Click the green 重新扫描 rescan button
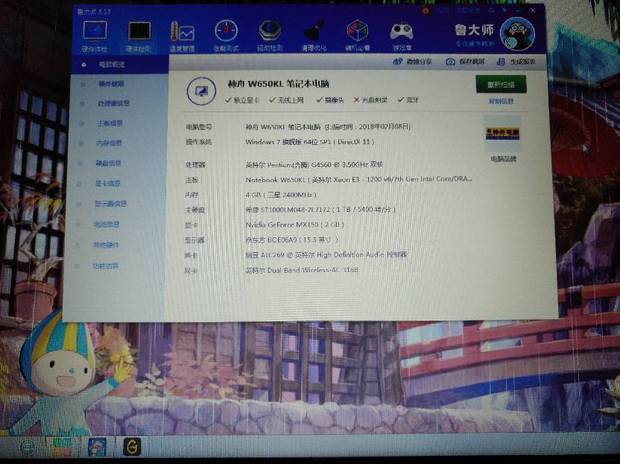The height and width of the screenshot is (464, 620). point(501,84)
